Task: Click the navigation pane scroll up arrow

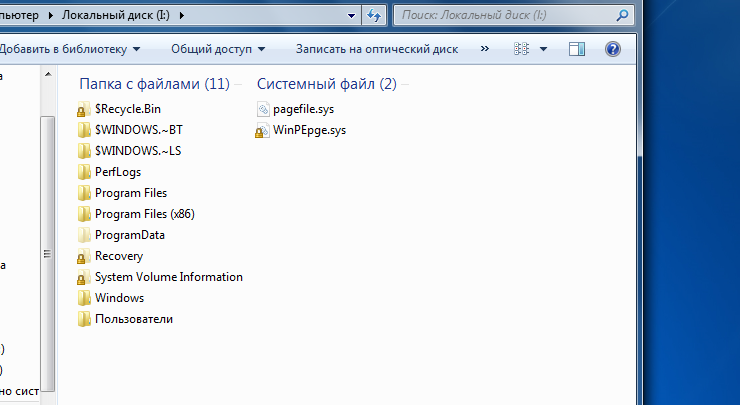Action: tap(48, 75)
